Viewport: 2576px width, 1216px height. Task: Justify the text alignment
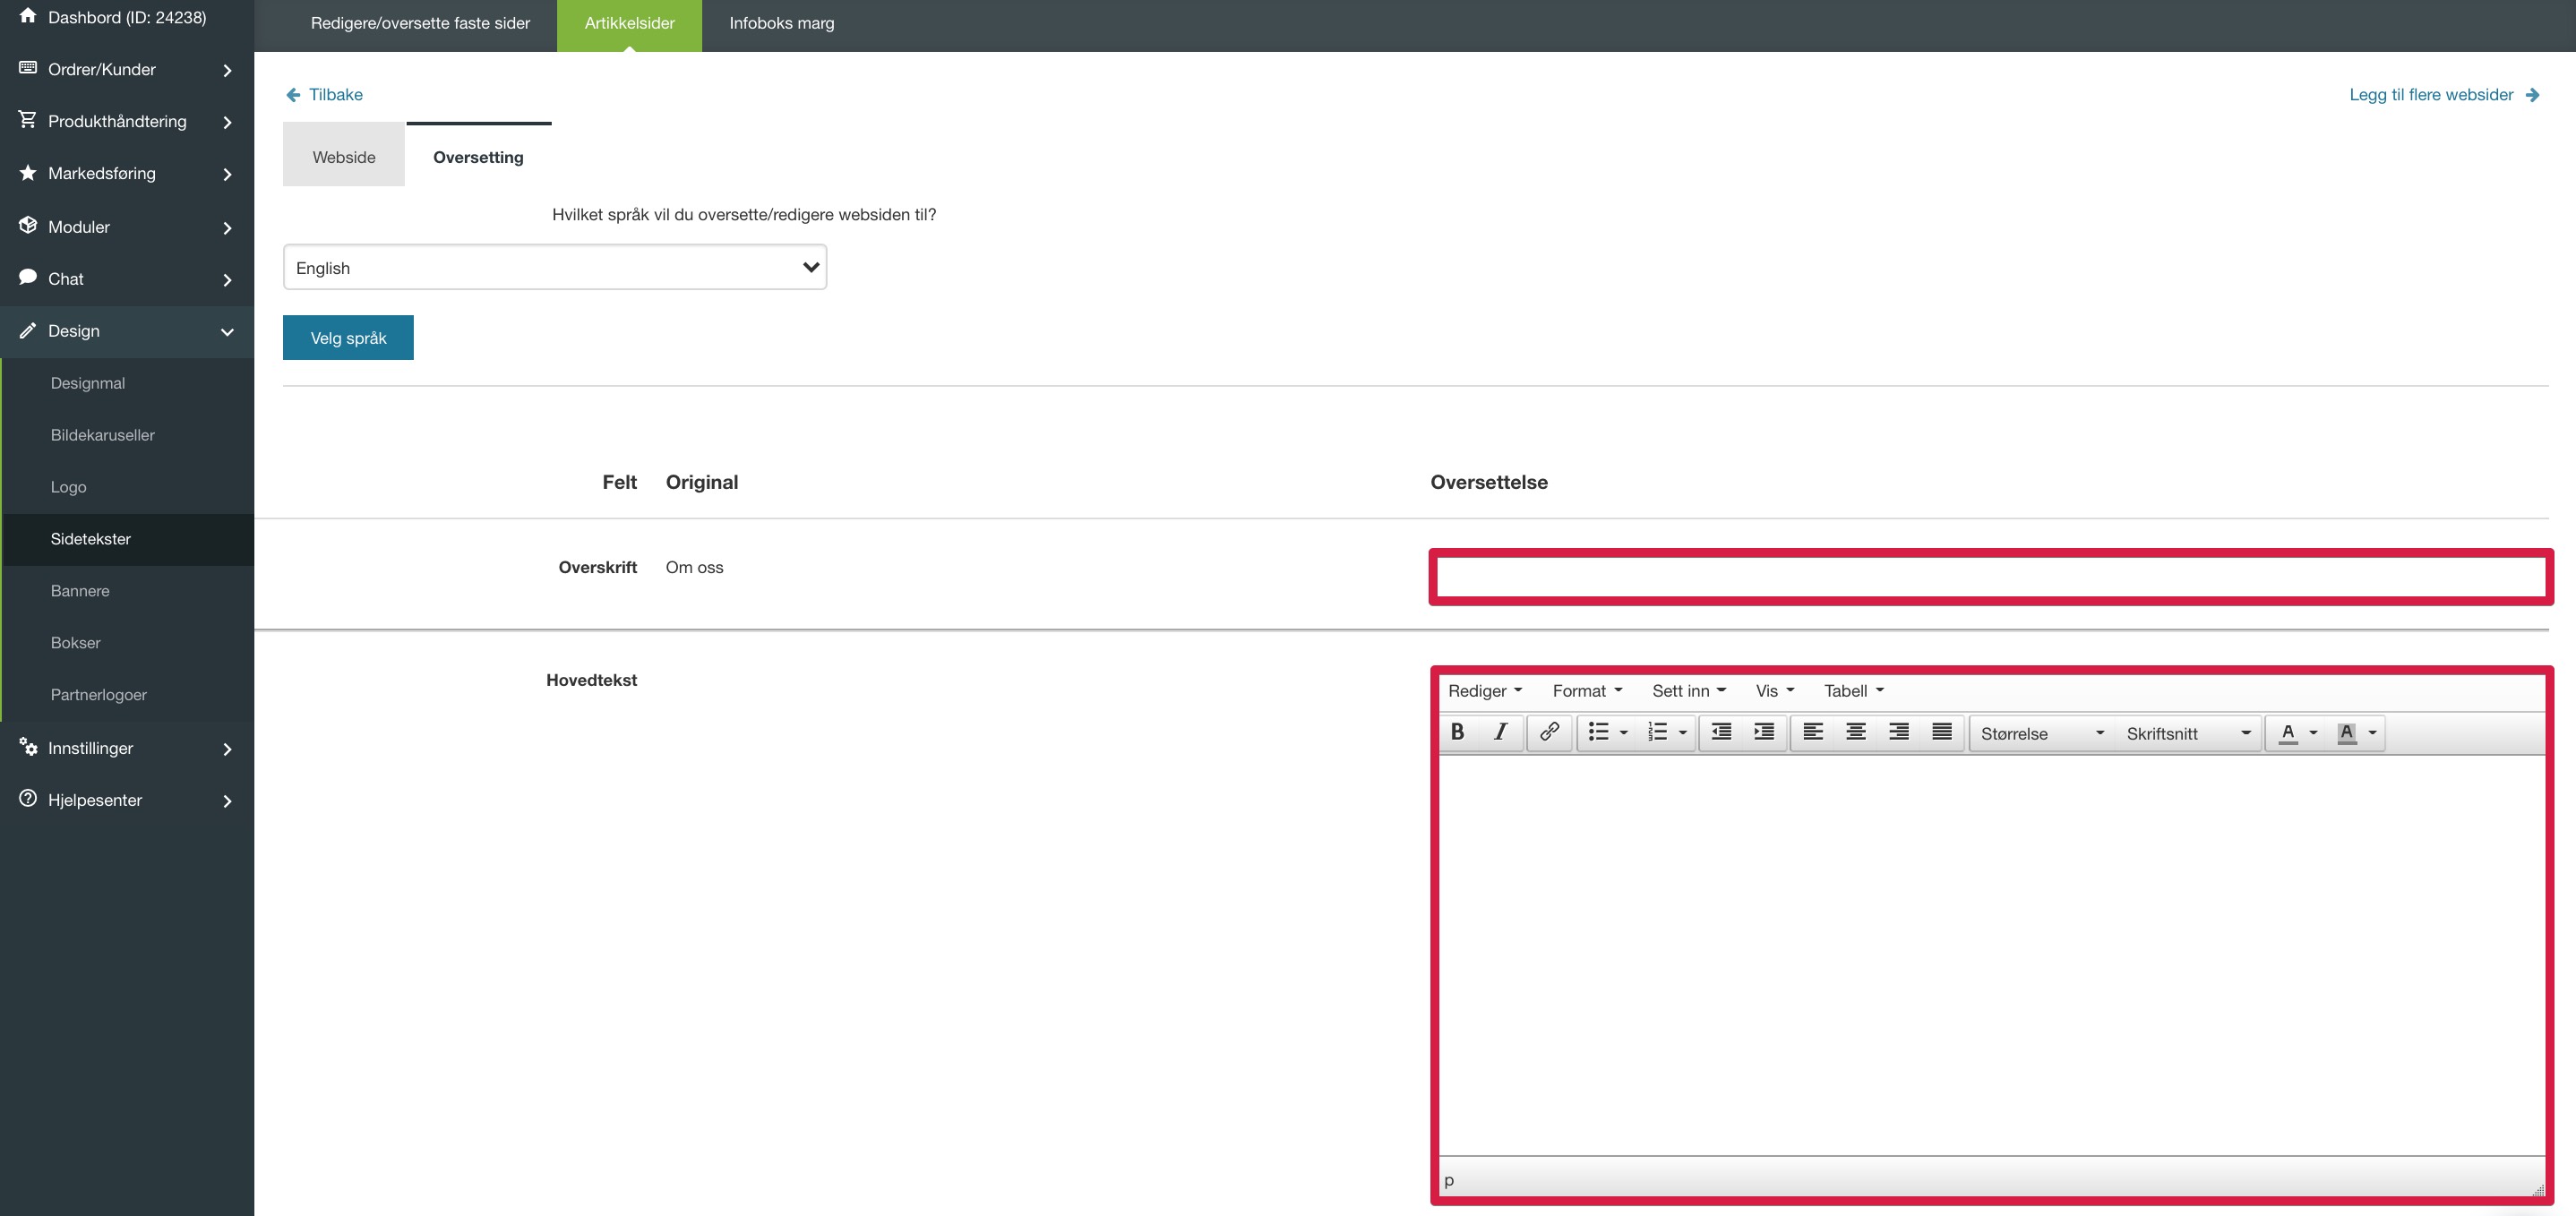click(x=1942, y=732)
